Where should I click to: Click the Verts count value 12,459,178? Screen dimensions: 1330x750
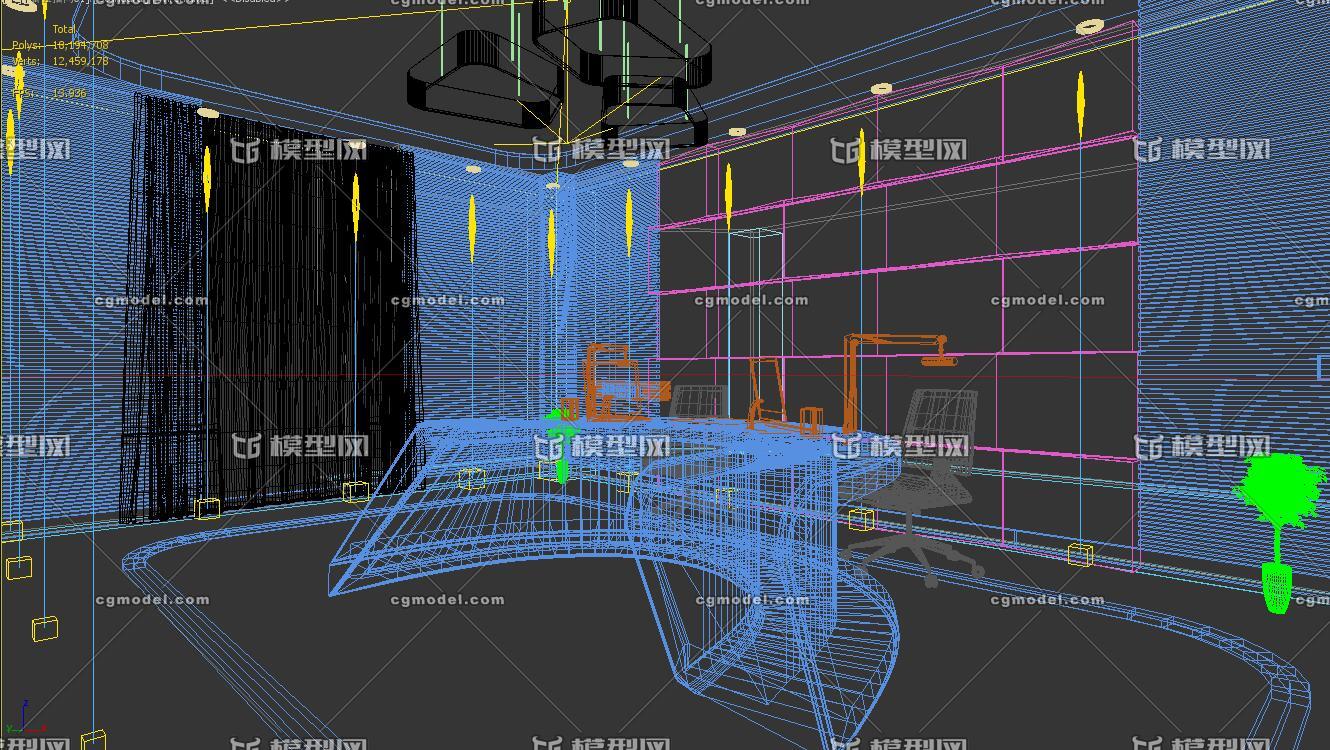(x=80, y=61)
